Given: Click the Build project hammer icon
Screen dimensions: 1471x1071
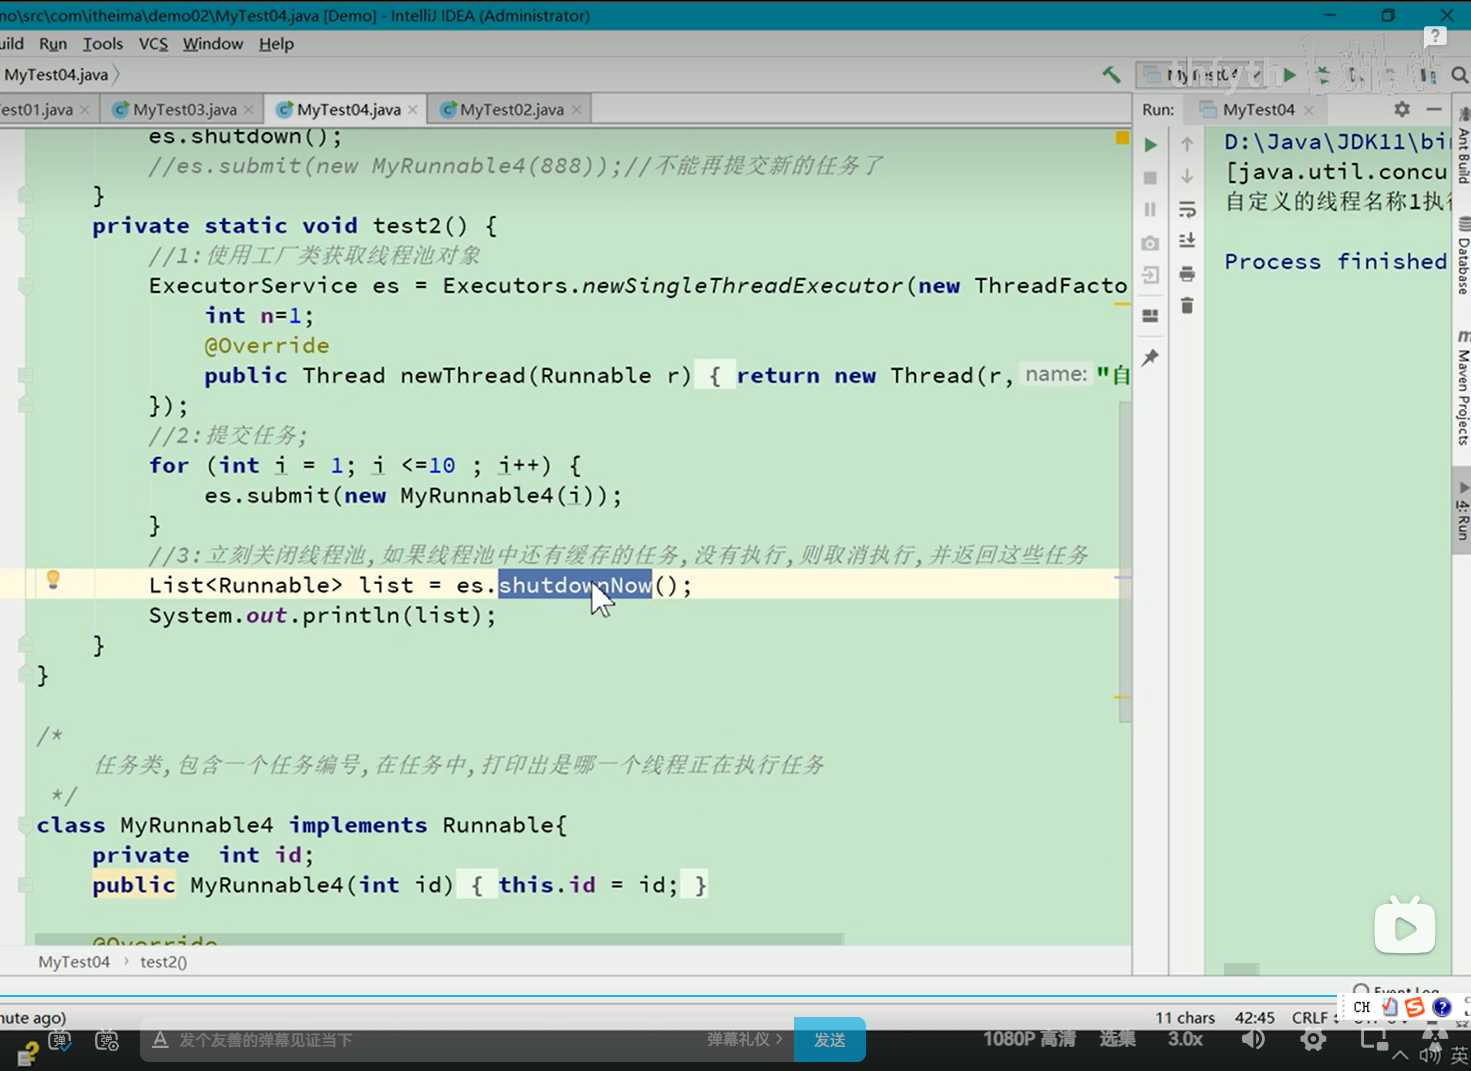Looking at the screenshot, I should pos(1111,75).
